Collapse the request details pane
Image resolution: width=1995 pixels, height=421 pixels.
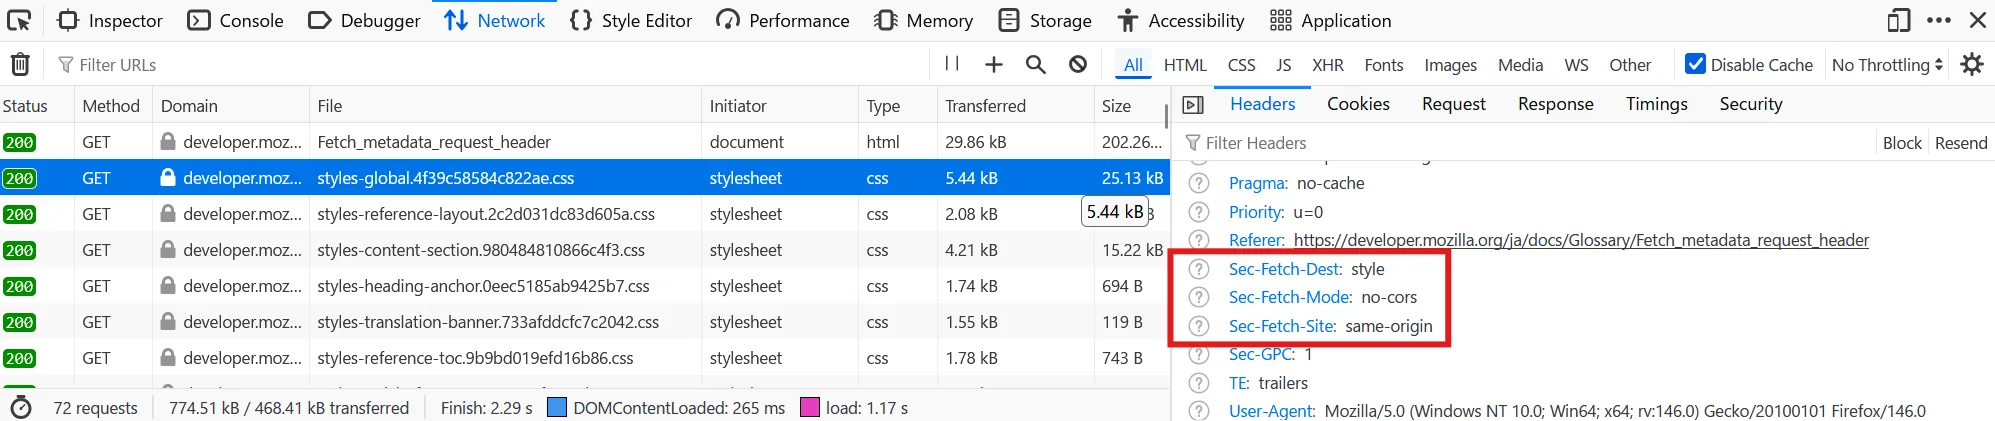coord(1192,105)
